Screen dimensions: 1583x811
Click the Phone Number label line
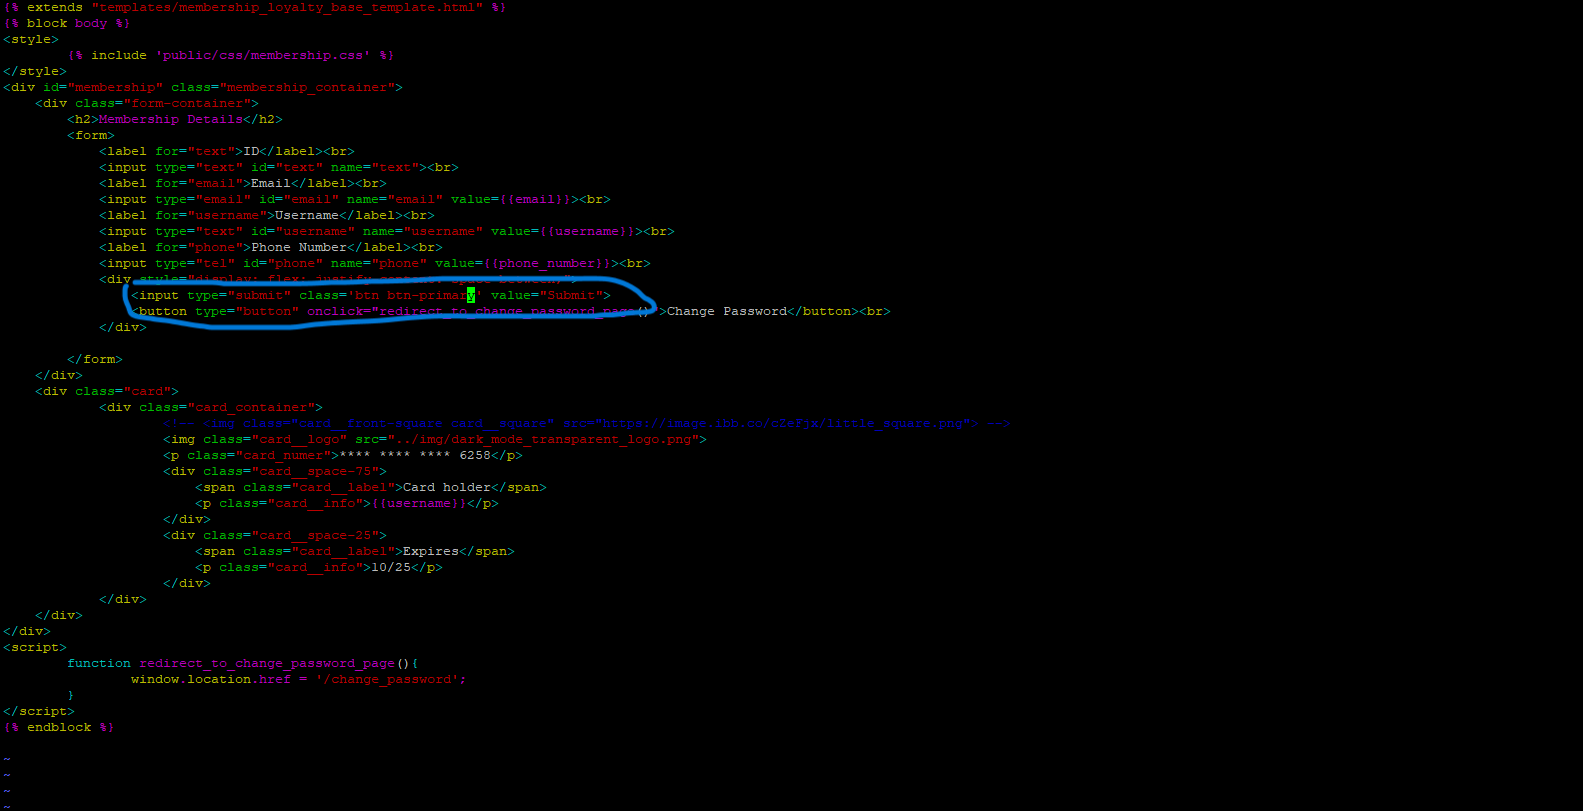click(271, 247)
